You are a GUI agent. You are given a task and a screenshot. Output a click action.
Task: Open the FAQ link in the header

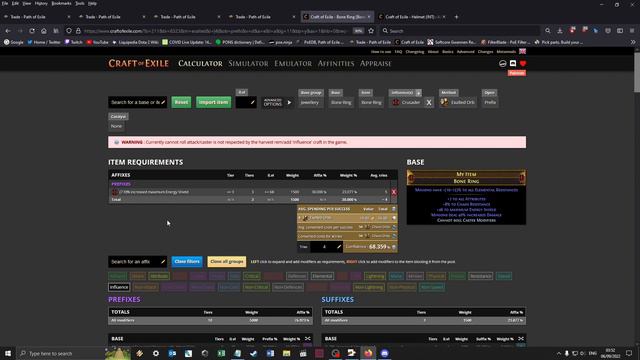click(398, 52)
